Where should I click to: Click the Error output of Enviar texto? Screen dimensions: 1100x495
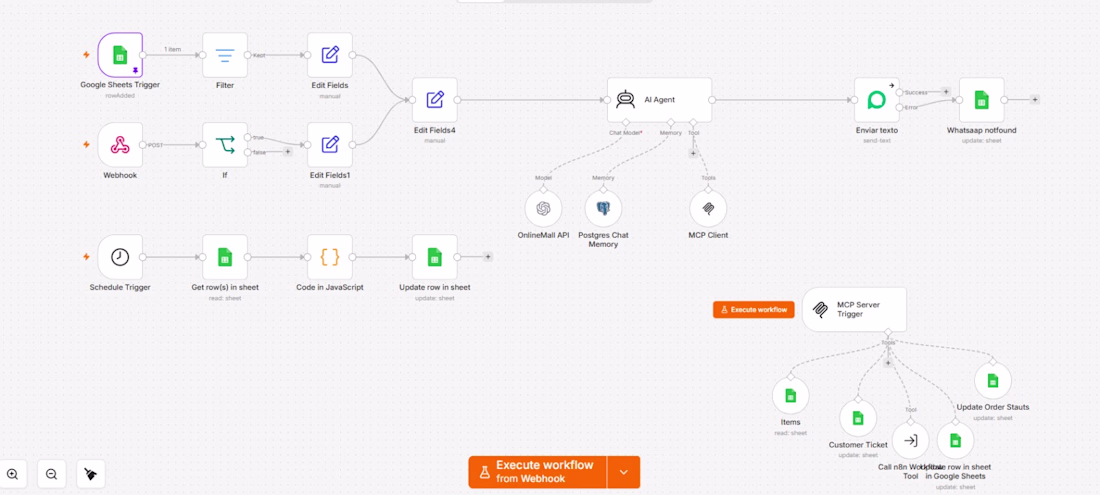899,107
